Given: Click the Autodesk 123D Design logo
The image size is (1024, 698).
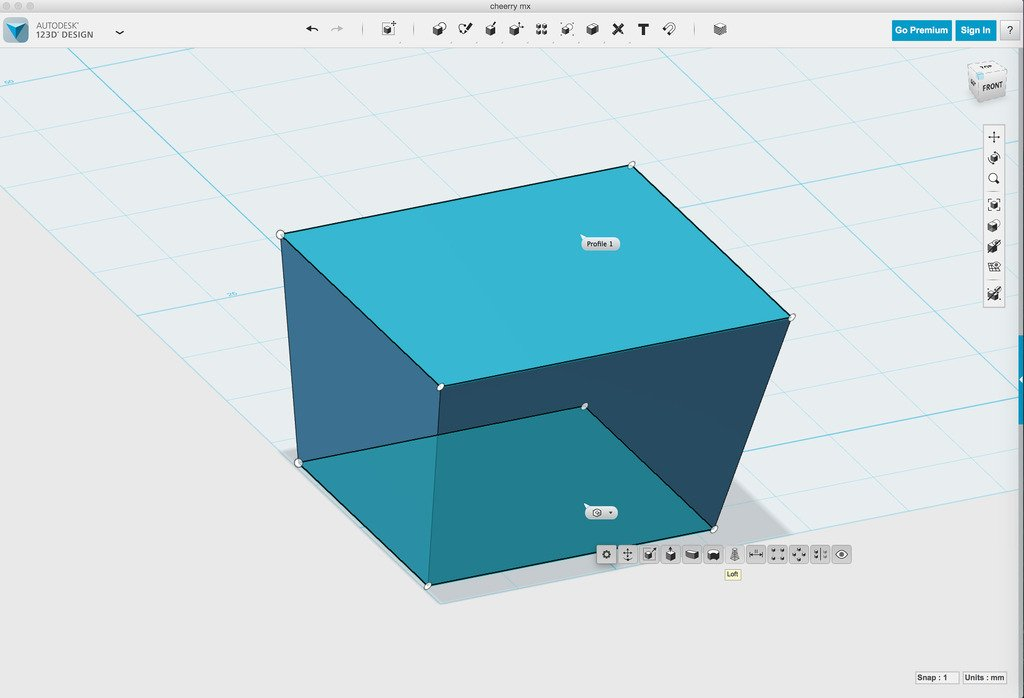Looking at the screenshot, I should 16,30.
